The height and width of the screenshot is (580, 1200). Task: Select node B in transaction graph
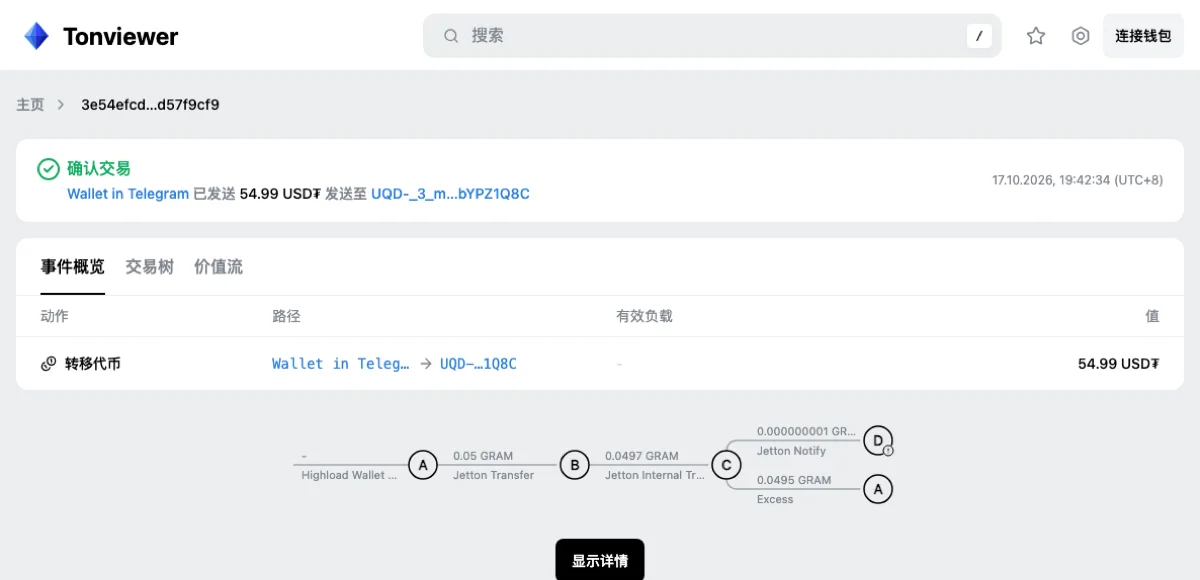[x=574, y=465]
